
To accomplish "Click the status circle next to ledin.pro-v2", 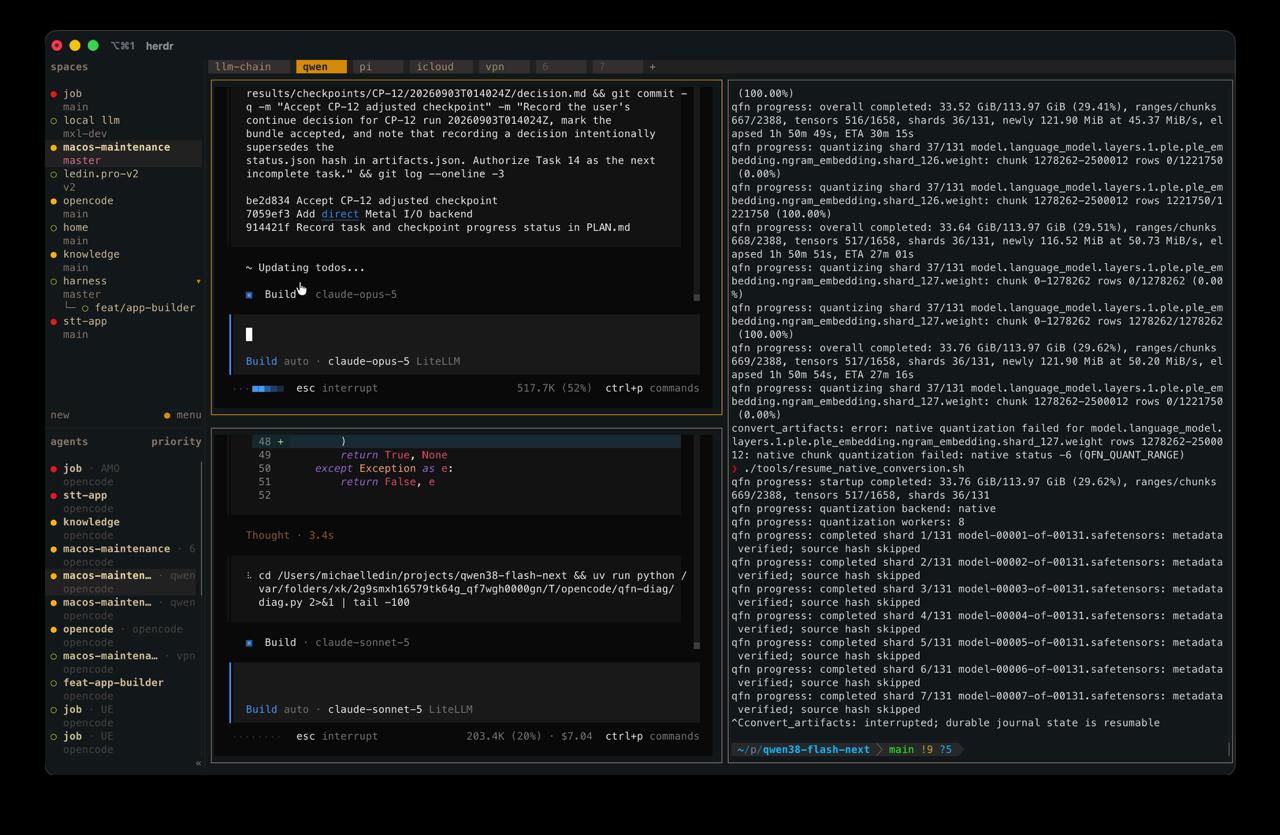I will pos(54,174).
